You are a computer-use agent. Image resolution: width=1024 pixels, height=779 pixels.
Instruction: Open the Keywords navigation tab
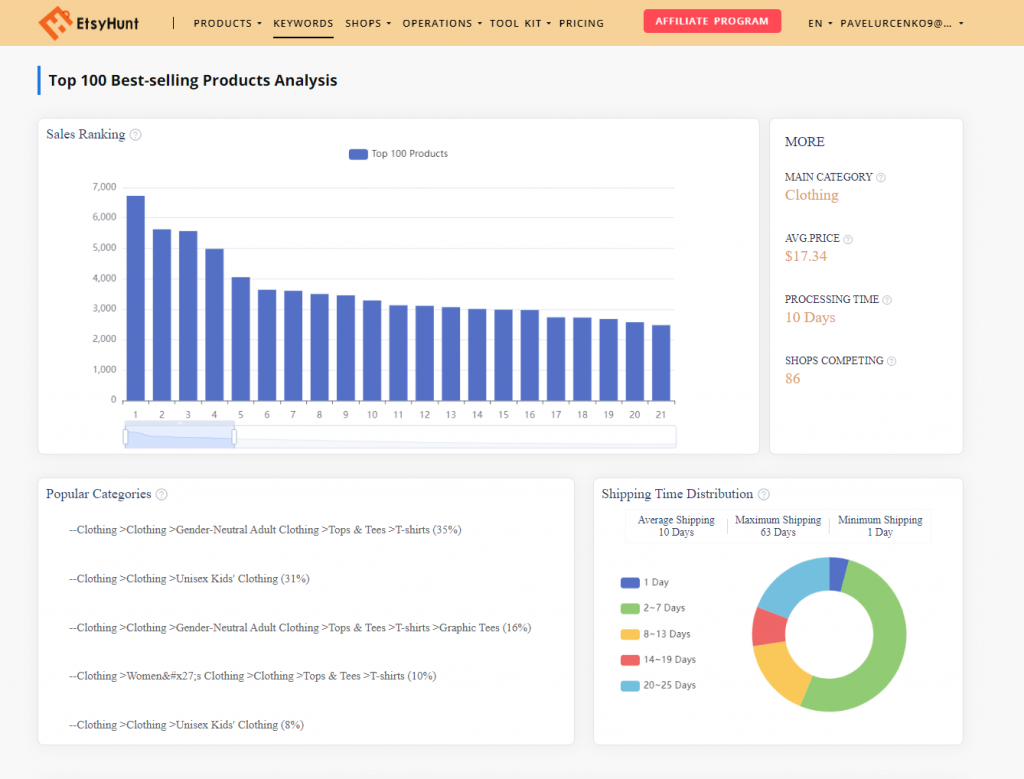click(x=303, y=23)
